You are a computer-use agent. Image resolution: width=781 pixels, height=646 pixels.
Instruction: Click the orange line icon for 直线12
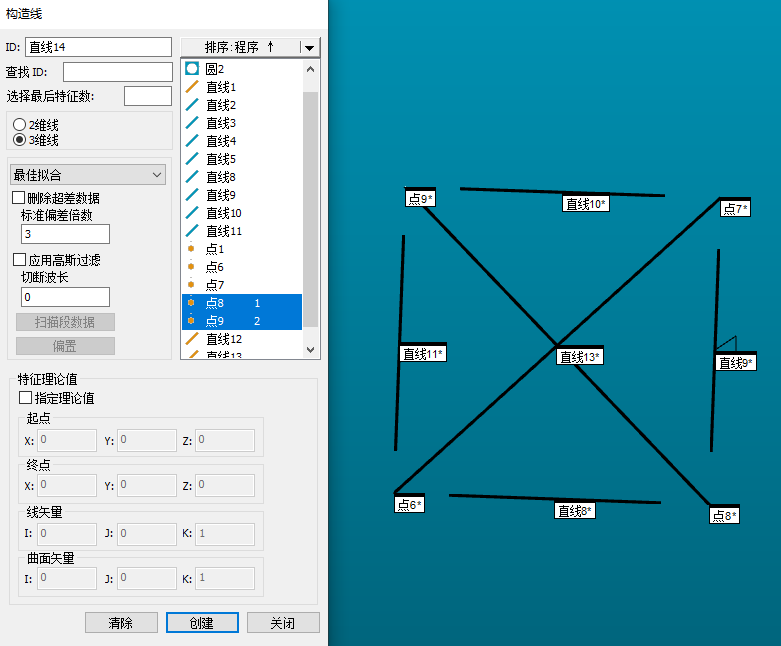click(192, 339)
